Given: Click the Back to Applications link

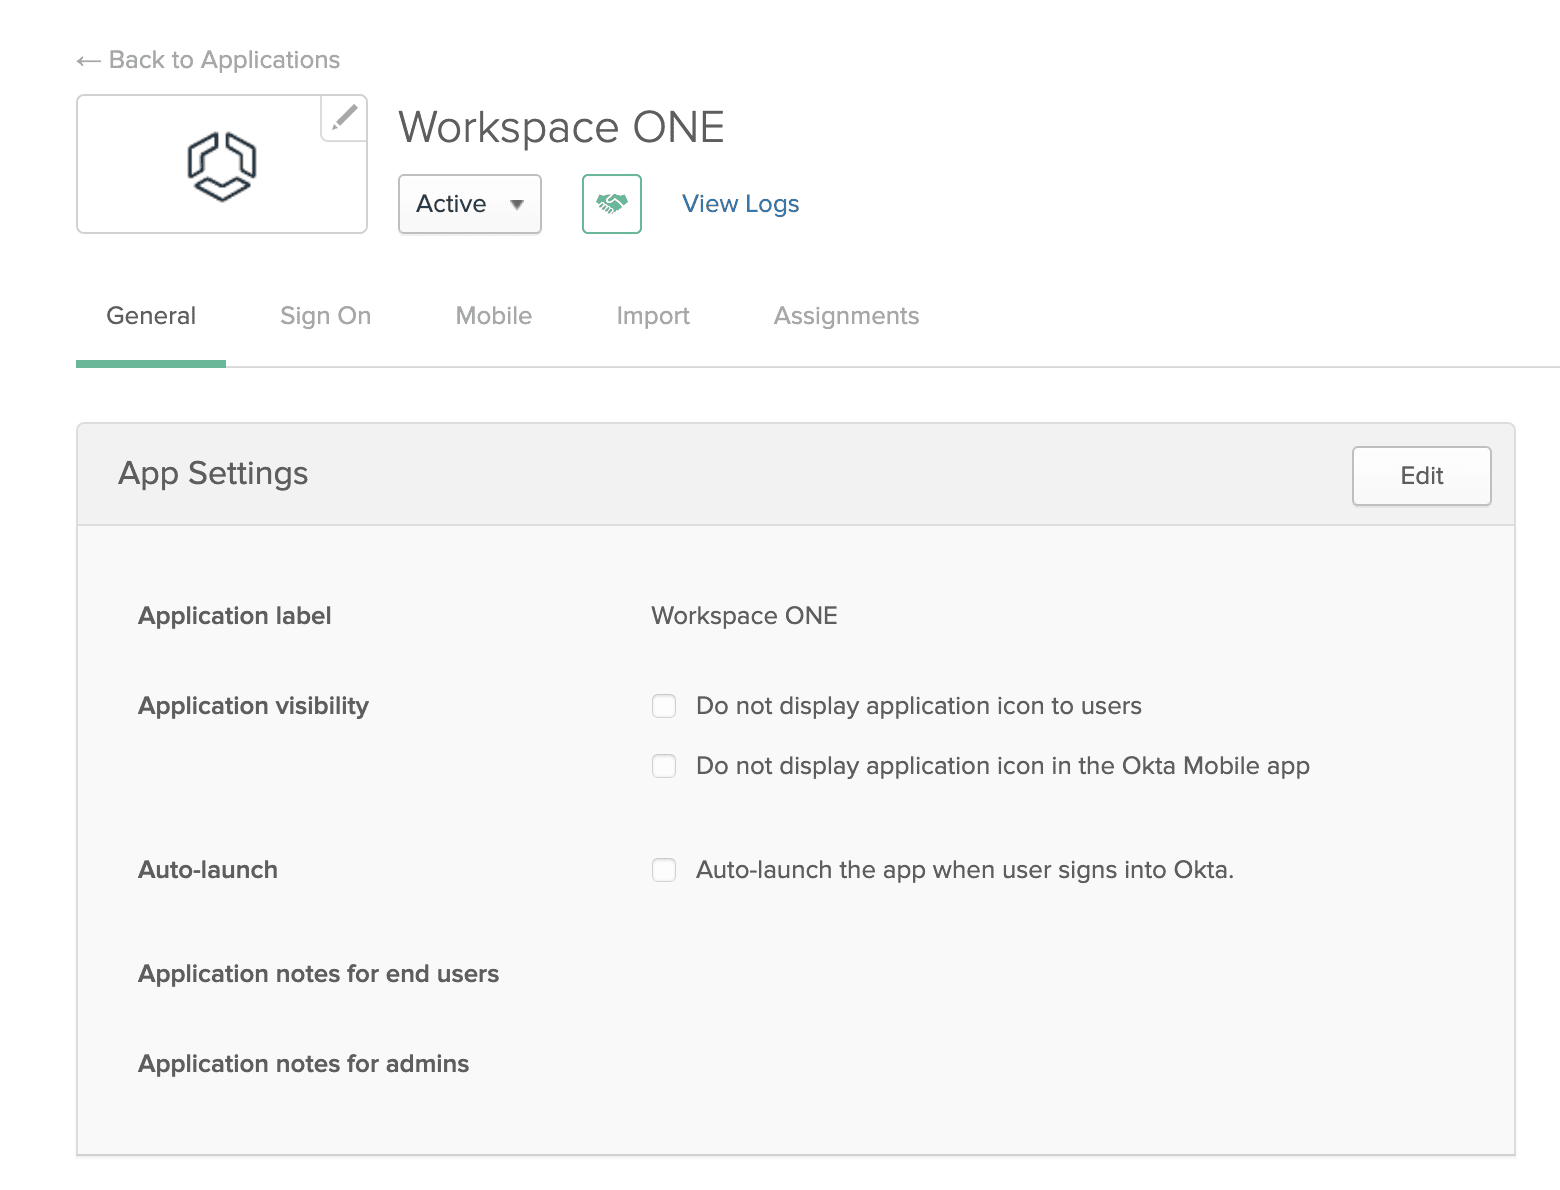Looking at the screenshot, I should 208,60.
